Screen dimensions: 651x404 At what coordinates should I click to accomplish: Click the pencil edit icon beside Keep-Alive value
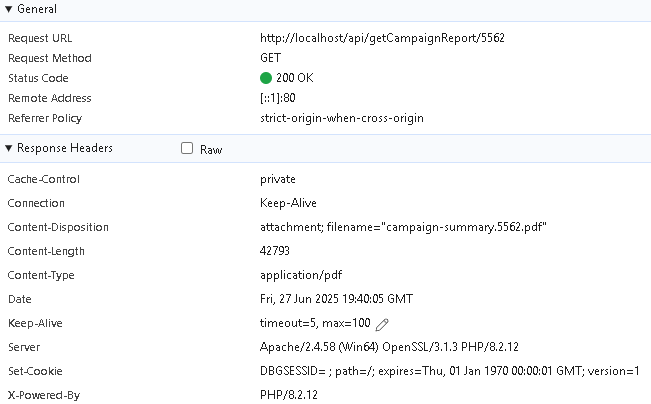point(382,325)
